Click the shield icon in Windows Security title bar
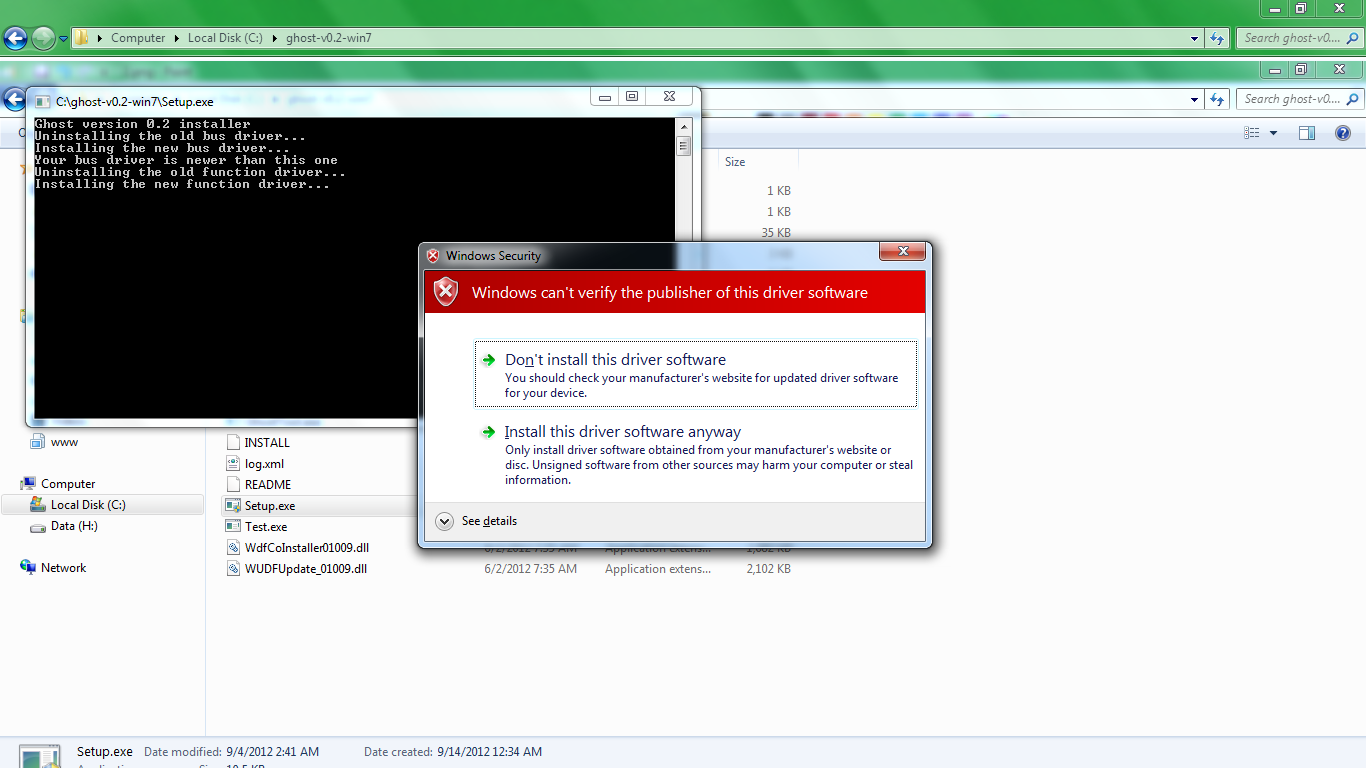The width and height of the screenshot is (1366, 768). (x=432, y=256)
